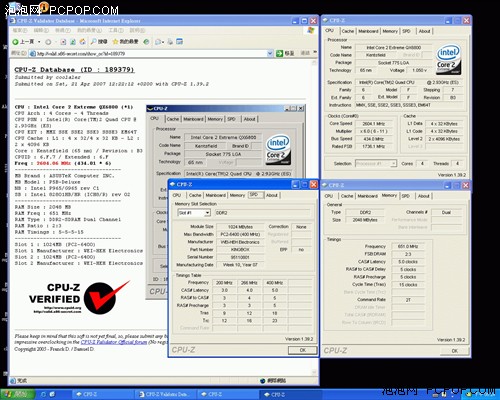Viewport: 500px width, 400px height.
Task: Click the Forward arrow icon in Internet Explorer
Action: pos(48,42)
